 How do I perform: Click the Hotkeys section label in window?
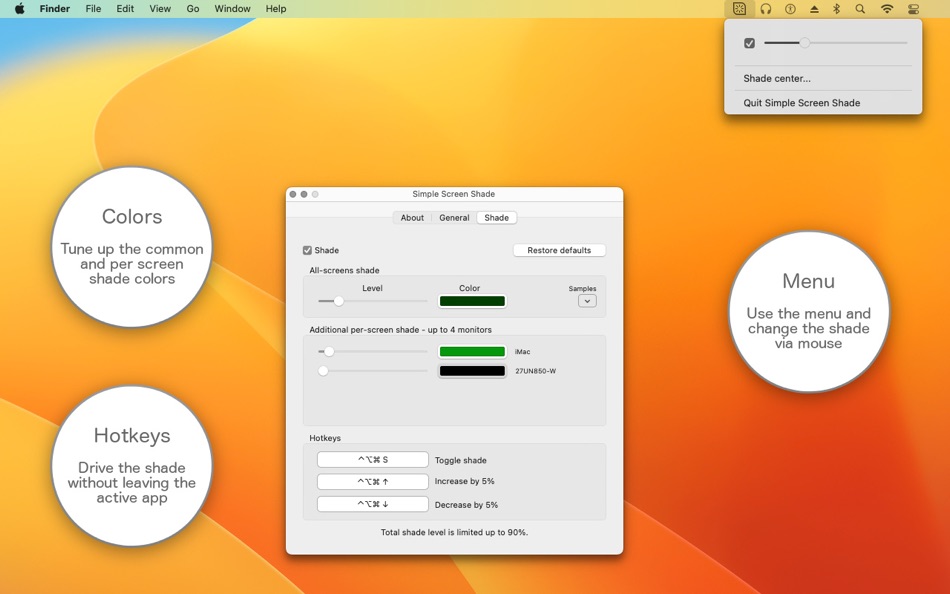tap(325, 438)
